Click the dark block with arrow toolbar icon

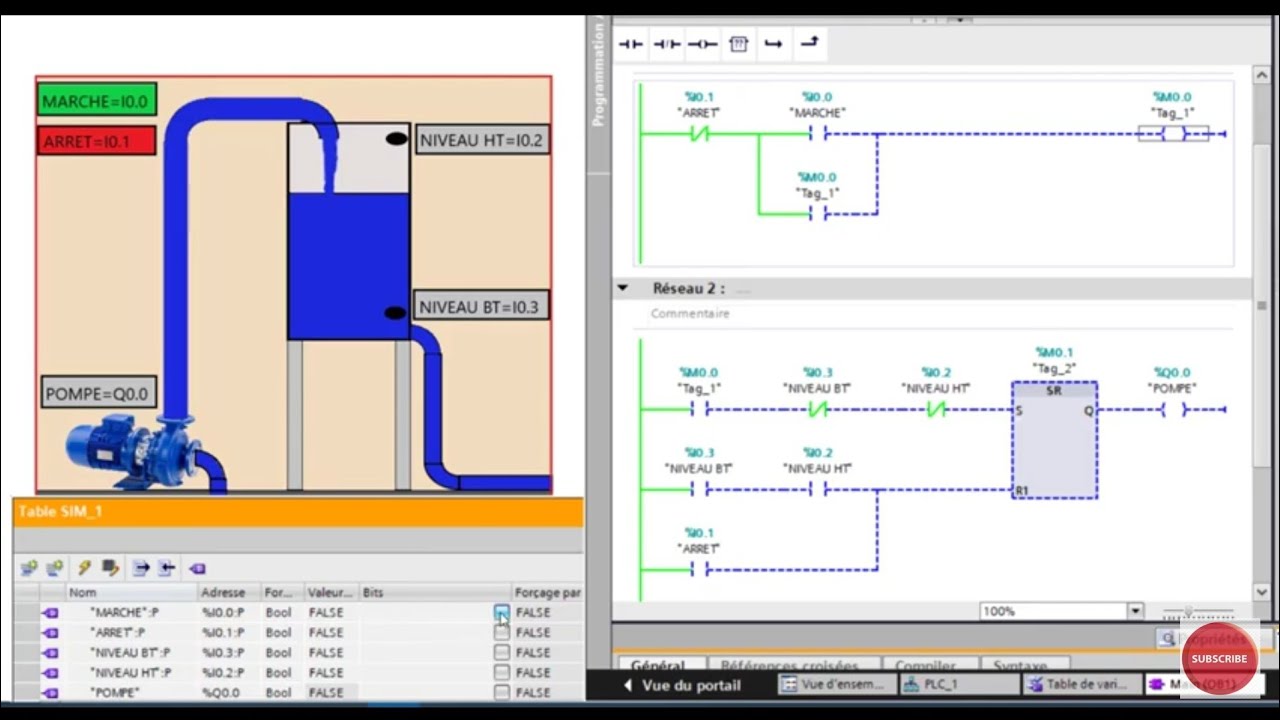click(x=110, y=568)
